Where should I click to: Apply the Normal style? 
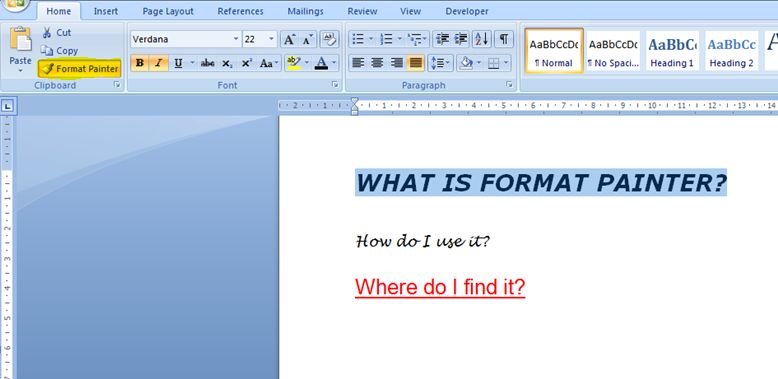point(554,51)
